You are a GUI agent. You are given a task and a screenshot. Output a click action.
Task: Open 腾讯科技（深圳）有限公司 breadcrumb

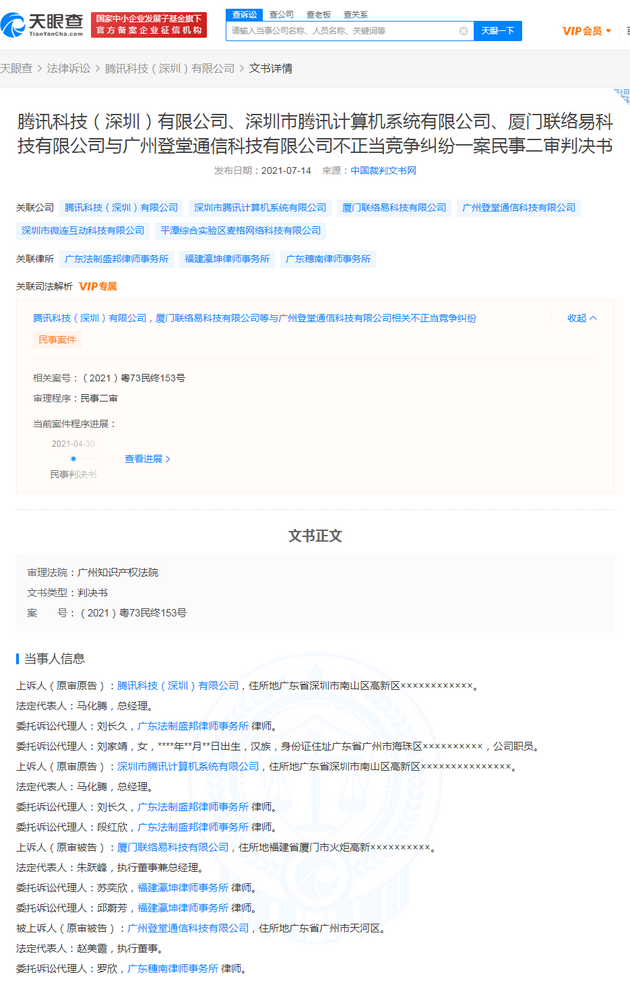[170, 68]
